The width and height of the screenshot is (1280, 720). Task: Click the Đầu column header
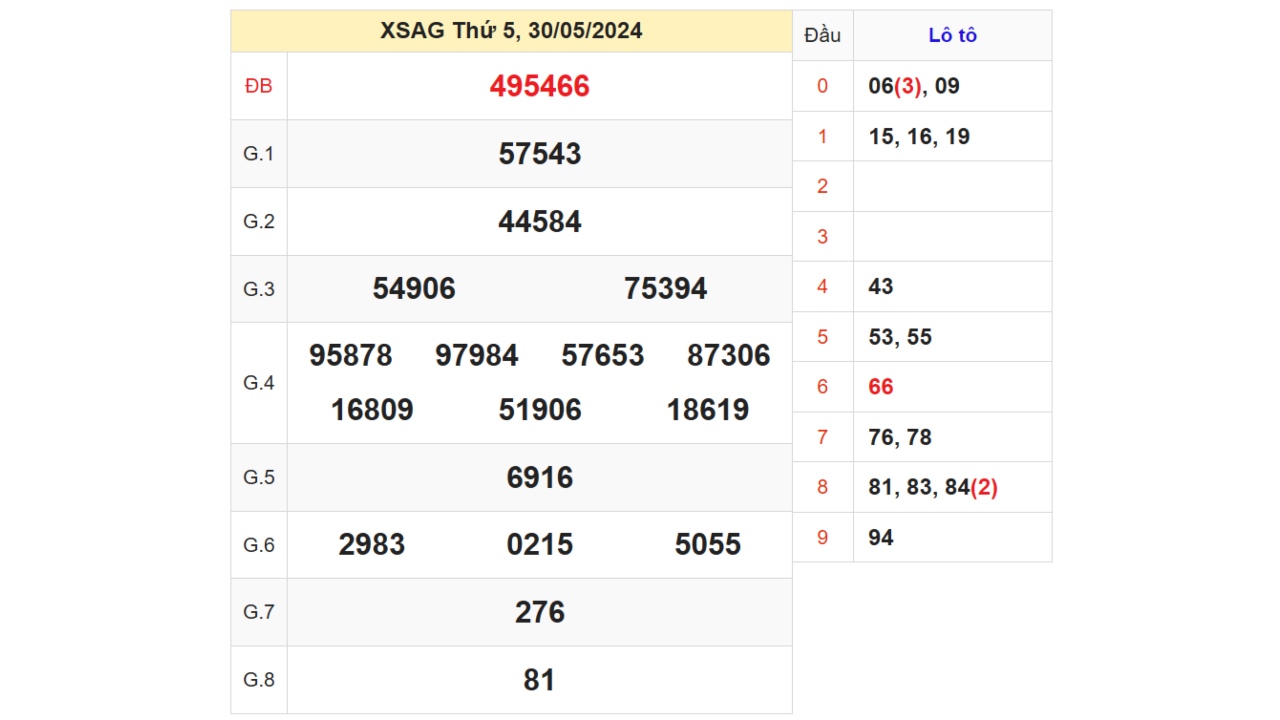(x=822, y=36)
